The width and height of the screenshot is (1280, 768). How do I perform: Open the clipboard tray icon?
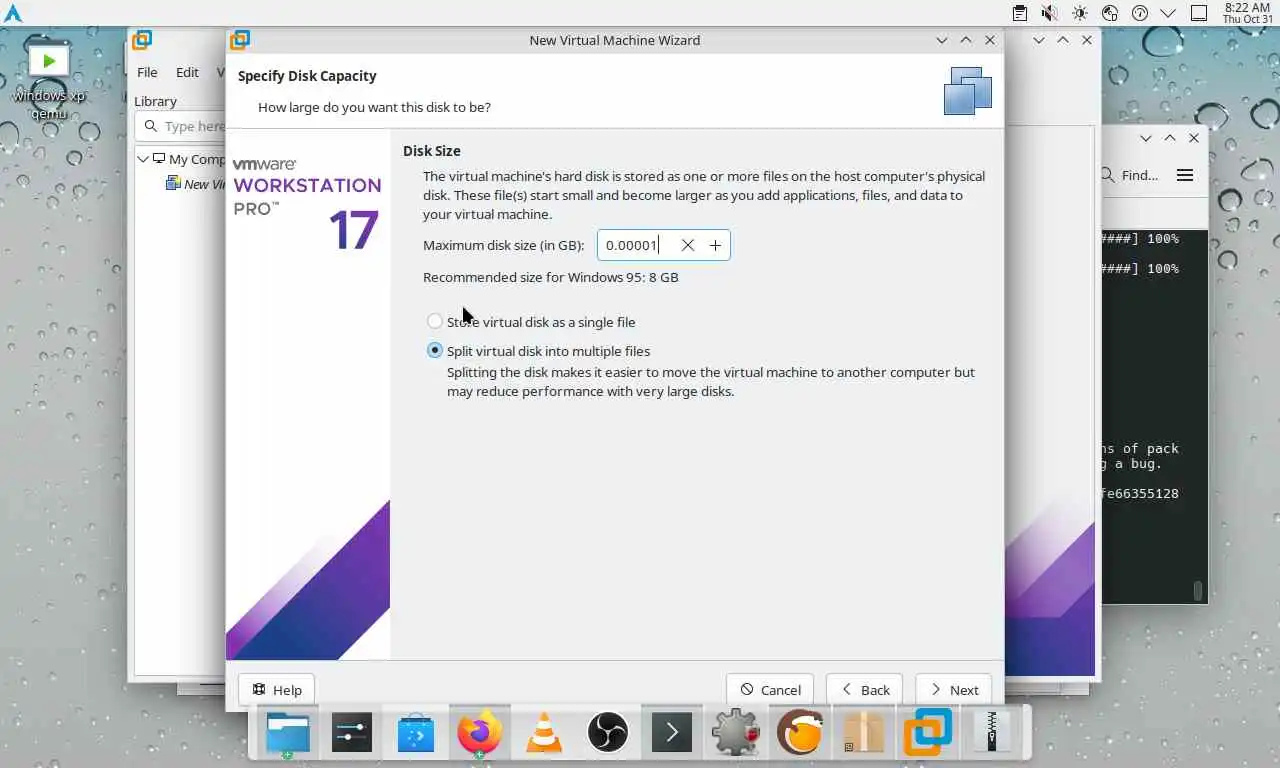[1019, 13]
